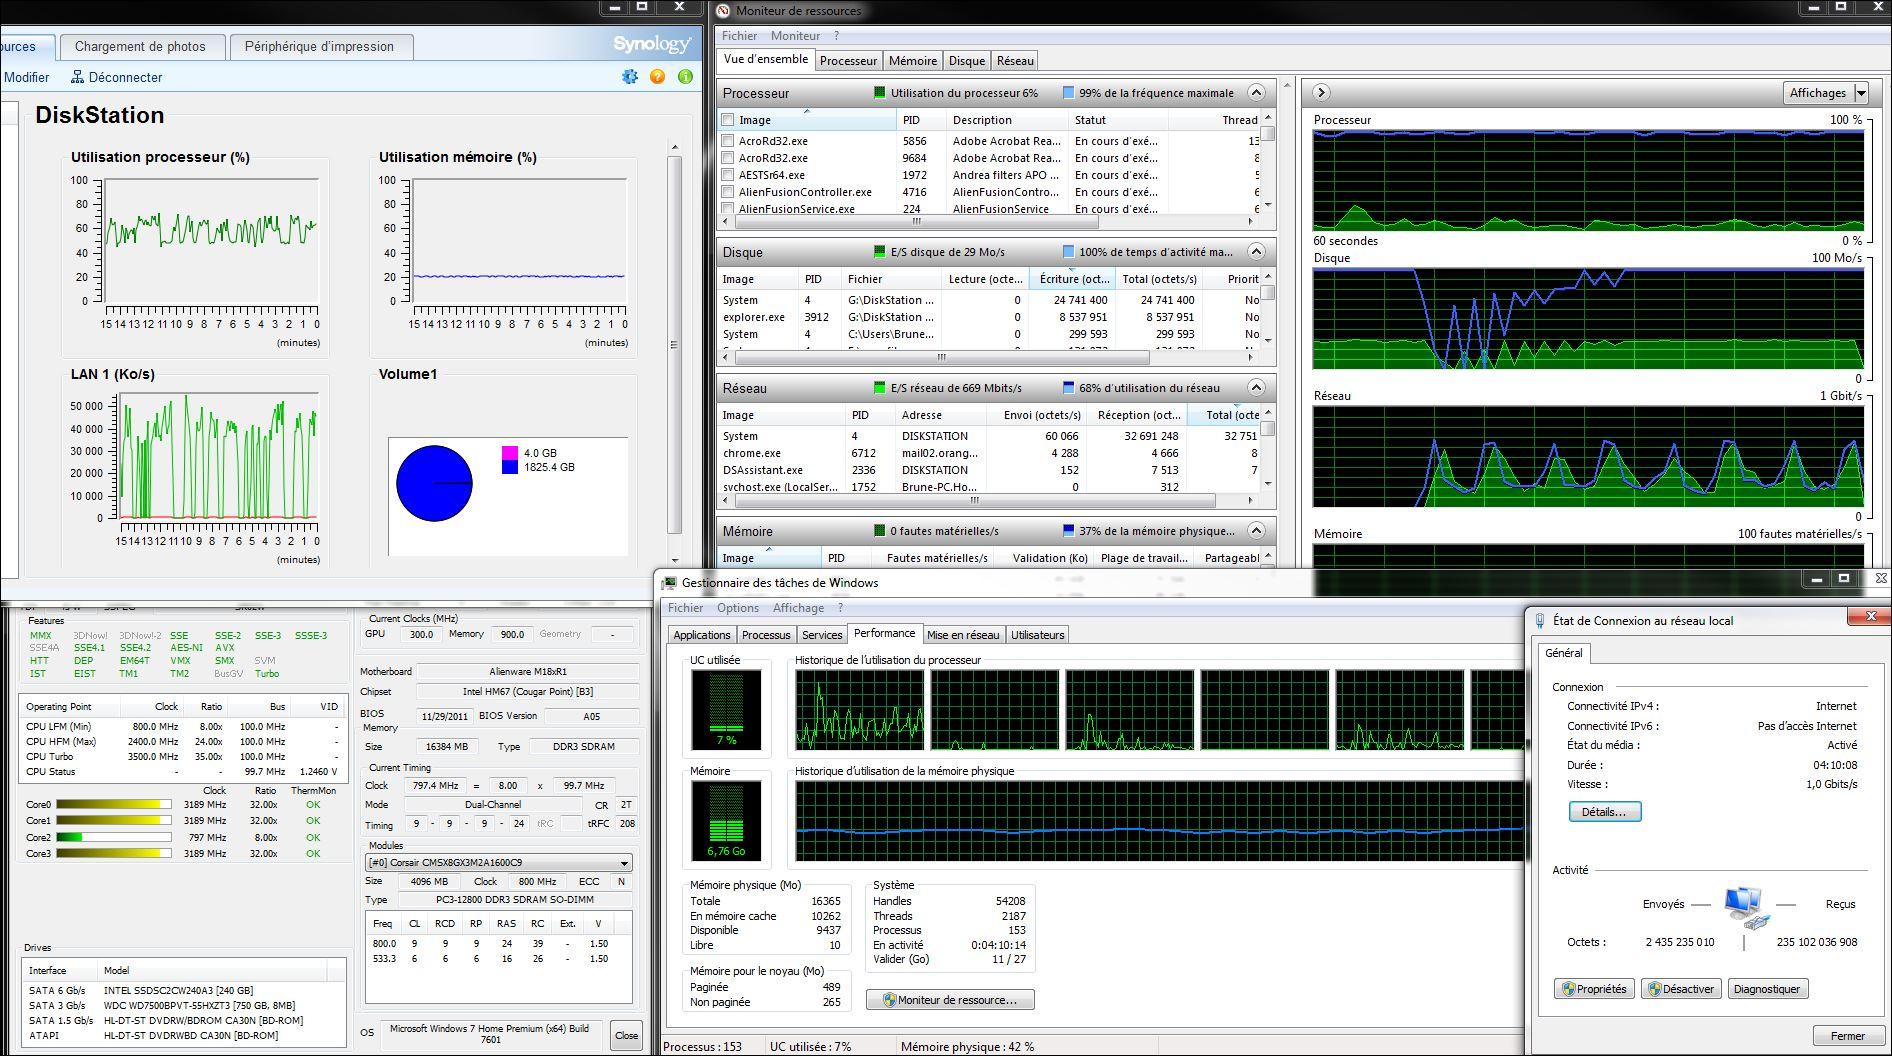Switch to the Réseau tab
1892x1056 pixels.
[x=1015, y=61]
